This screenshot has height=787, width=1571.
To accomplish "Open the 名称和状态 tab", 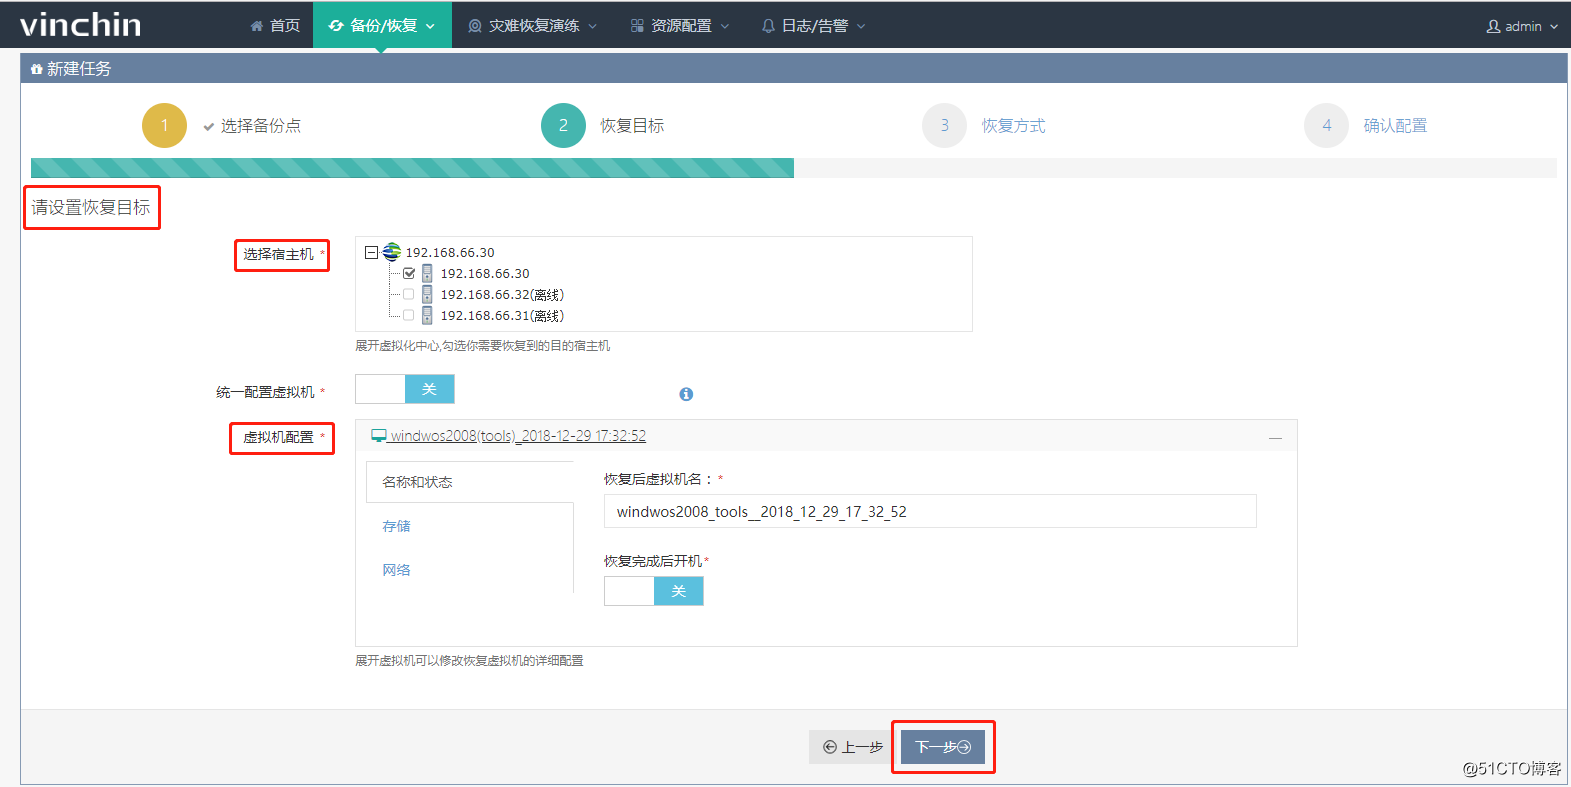I will click(x=470, y=482).
